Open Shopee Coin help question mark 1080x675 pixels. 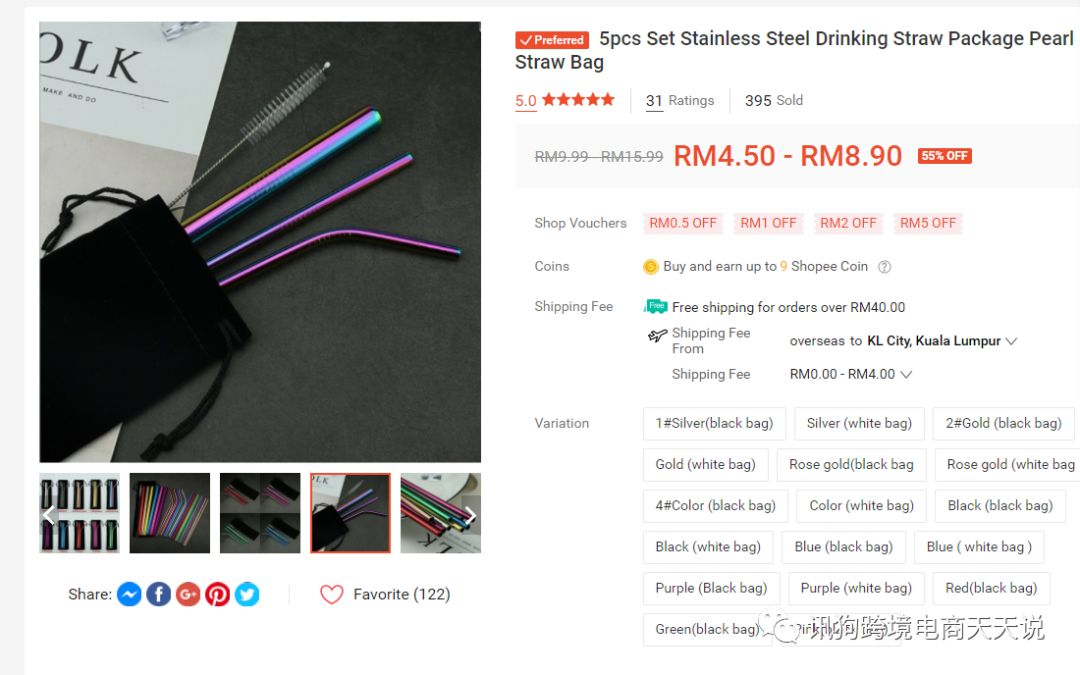pyautogui.click(x=884, y=267)
